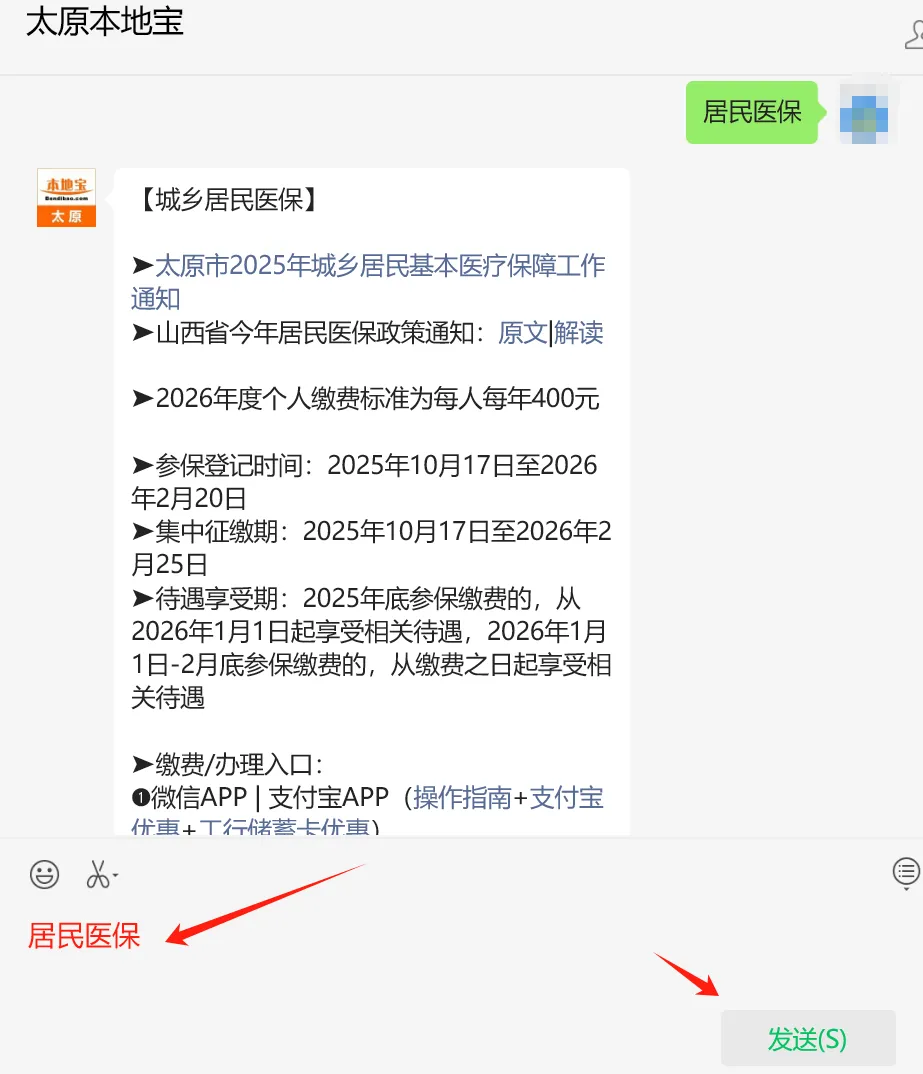The height and width of the screenshot is (1074, 923).
Task: Open the 原文 policy link
Action: [x=522, y=333]
